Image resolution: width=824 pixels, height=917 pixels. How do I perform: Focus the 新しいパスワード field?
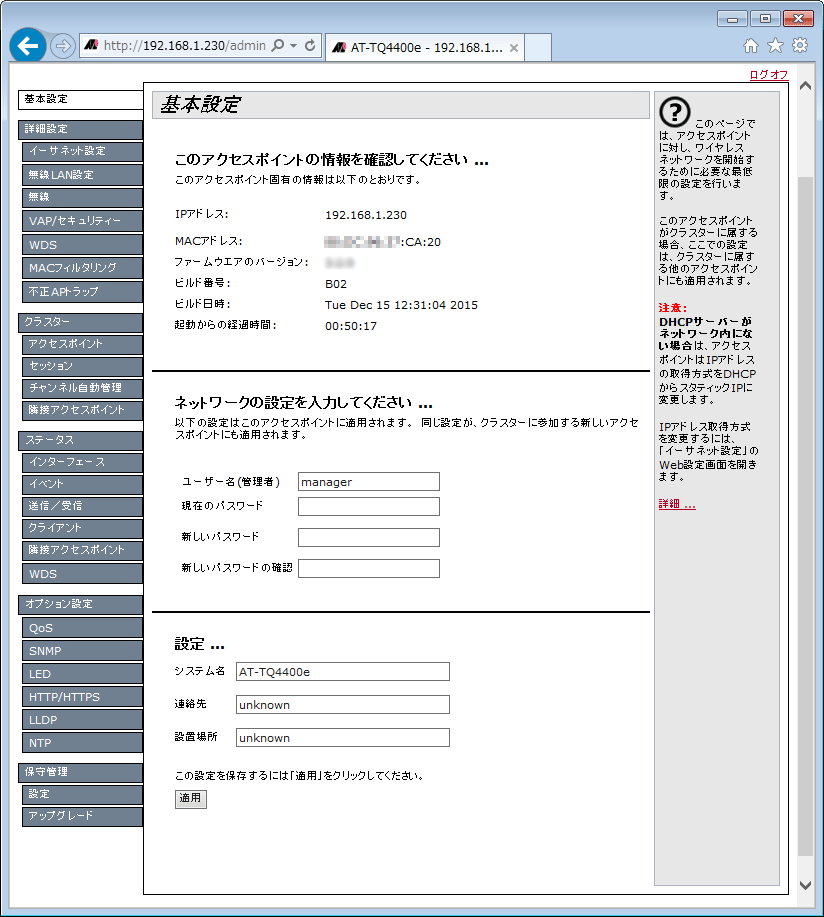pyautogui.click(x=369, y=537)
